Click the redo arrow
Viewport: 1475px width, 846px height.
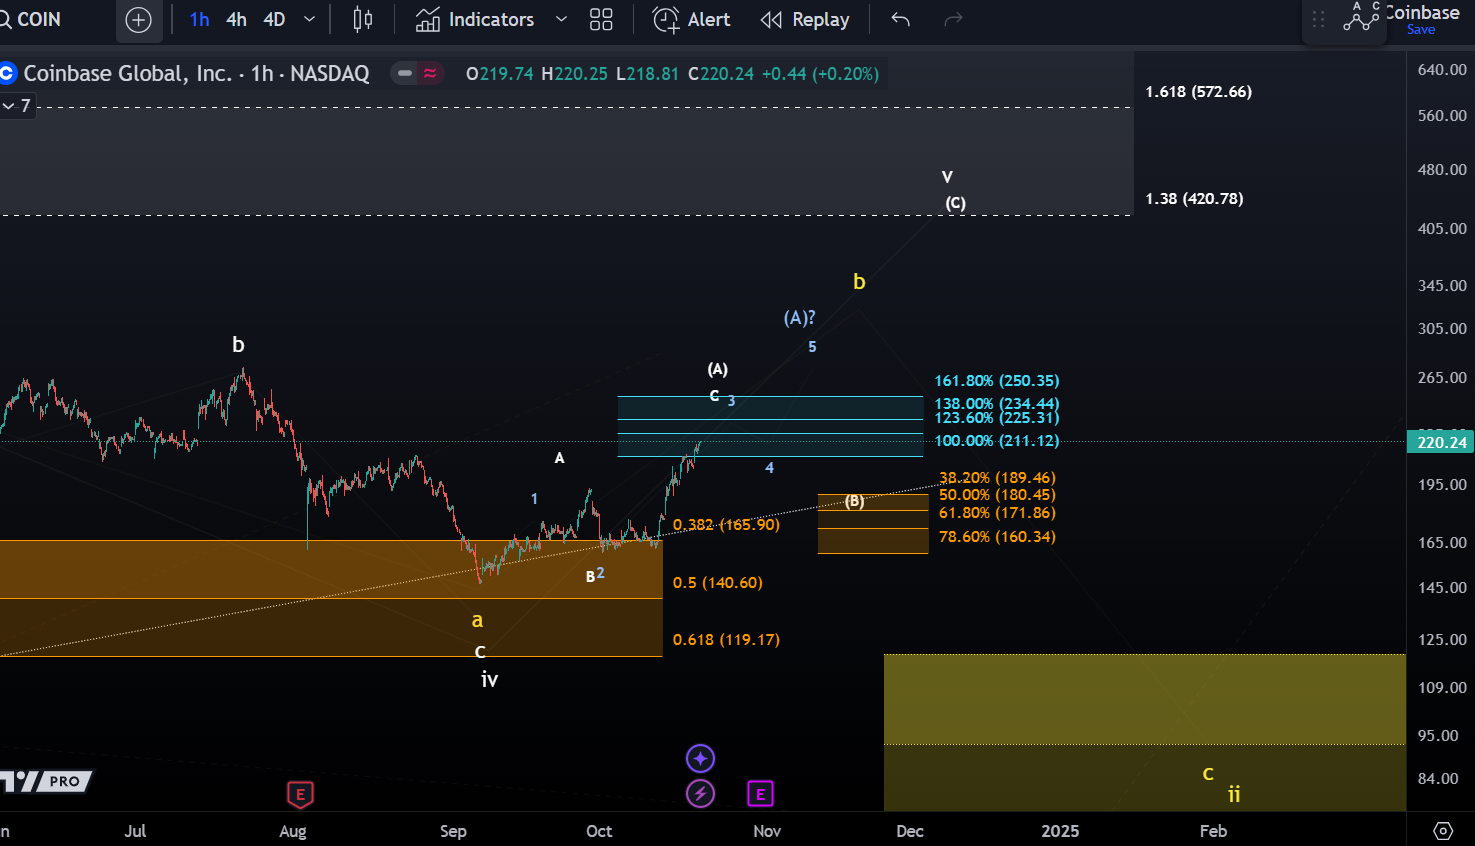pos(953,20)
